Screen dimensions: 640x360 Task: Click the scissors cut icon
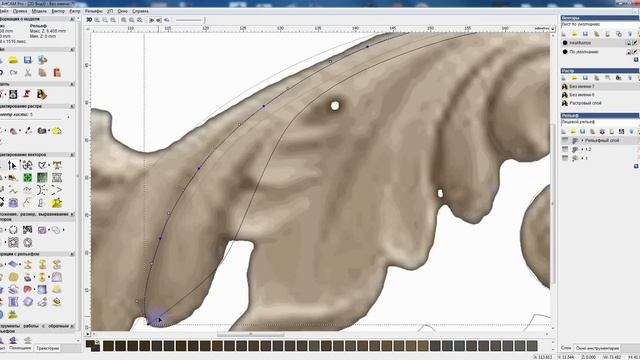pos(28,73)
